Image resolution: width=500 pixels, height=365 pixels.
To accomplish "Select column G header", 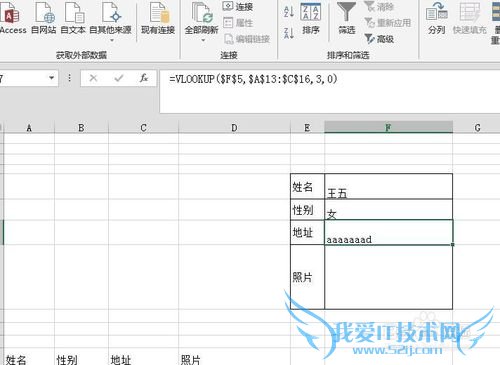I will click(x=477, y=128).
